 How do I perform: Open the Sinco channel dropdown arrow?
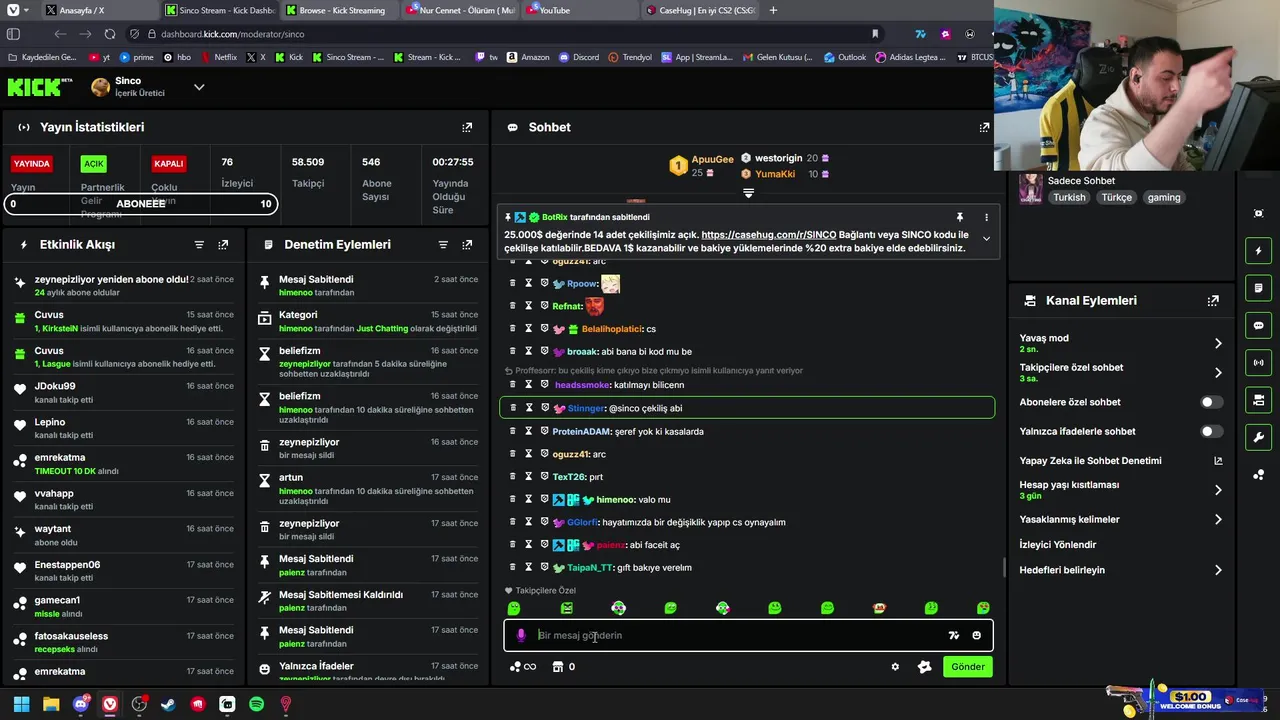(199, 87)
